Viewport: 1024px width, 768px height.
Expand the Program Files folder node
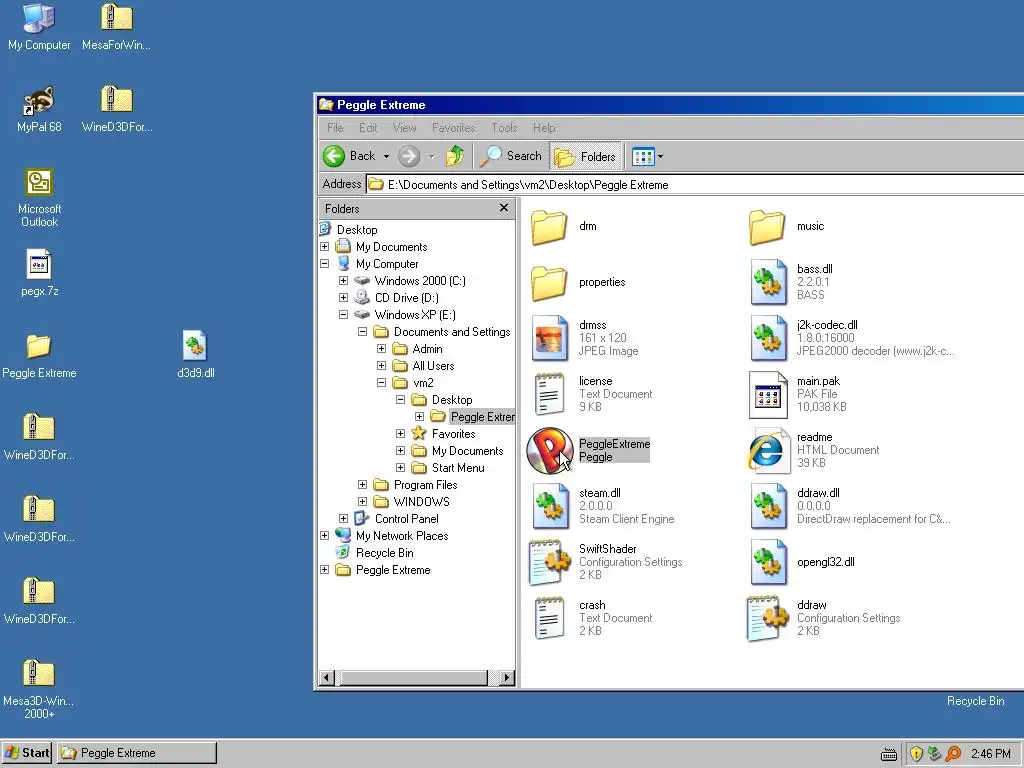pyautogui.click(x=362, y=485)
